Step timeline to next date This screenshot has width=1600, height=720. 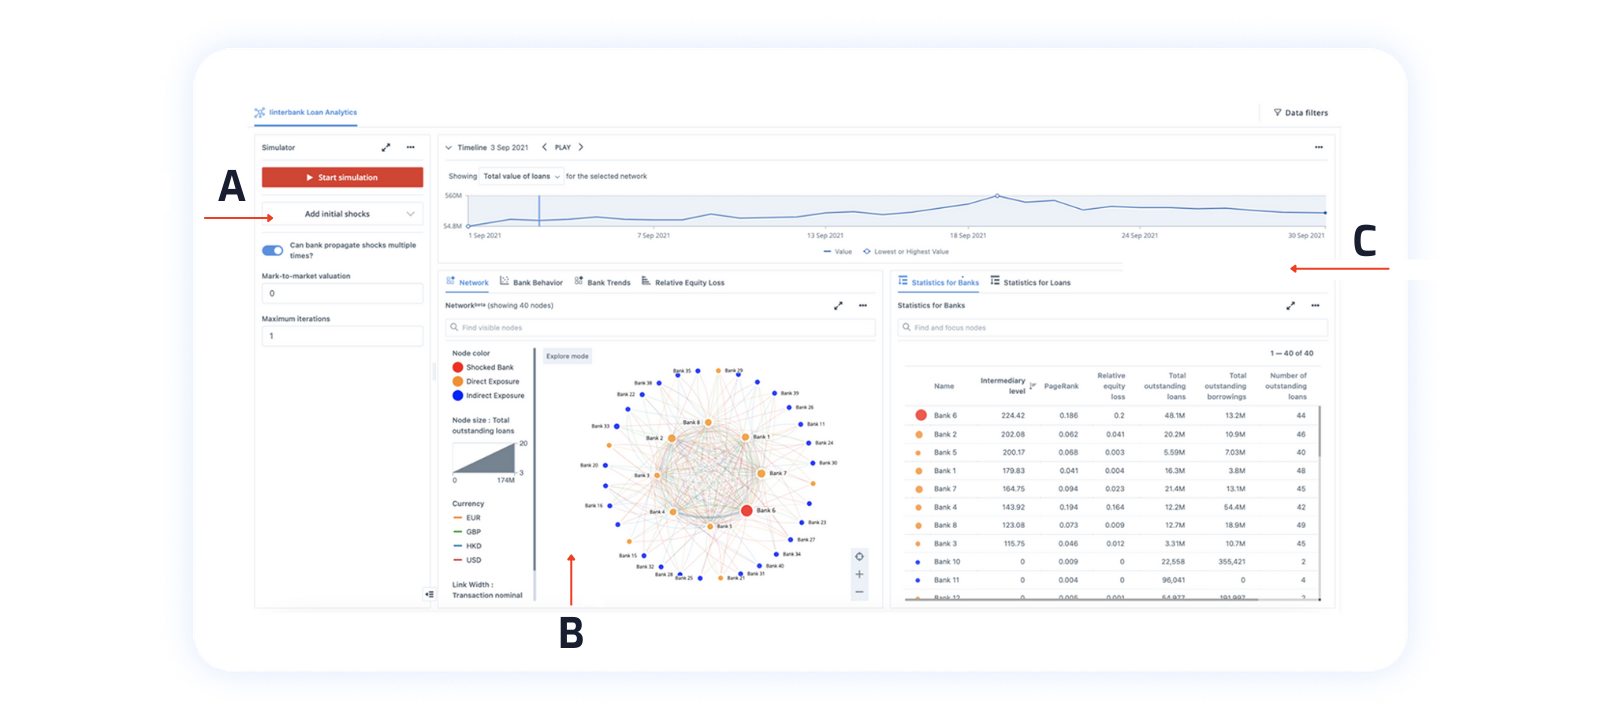click(x=581, y=147)
